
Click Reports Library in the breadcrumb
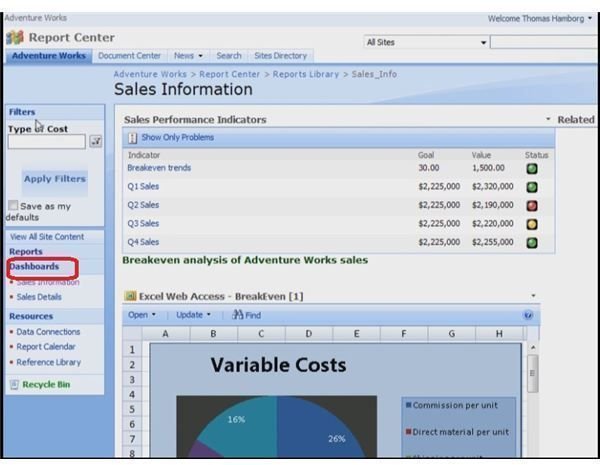(x=306, y=74)
